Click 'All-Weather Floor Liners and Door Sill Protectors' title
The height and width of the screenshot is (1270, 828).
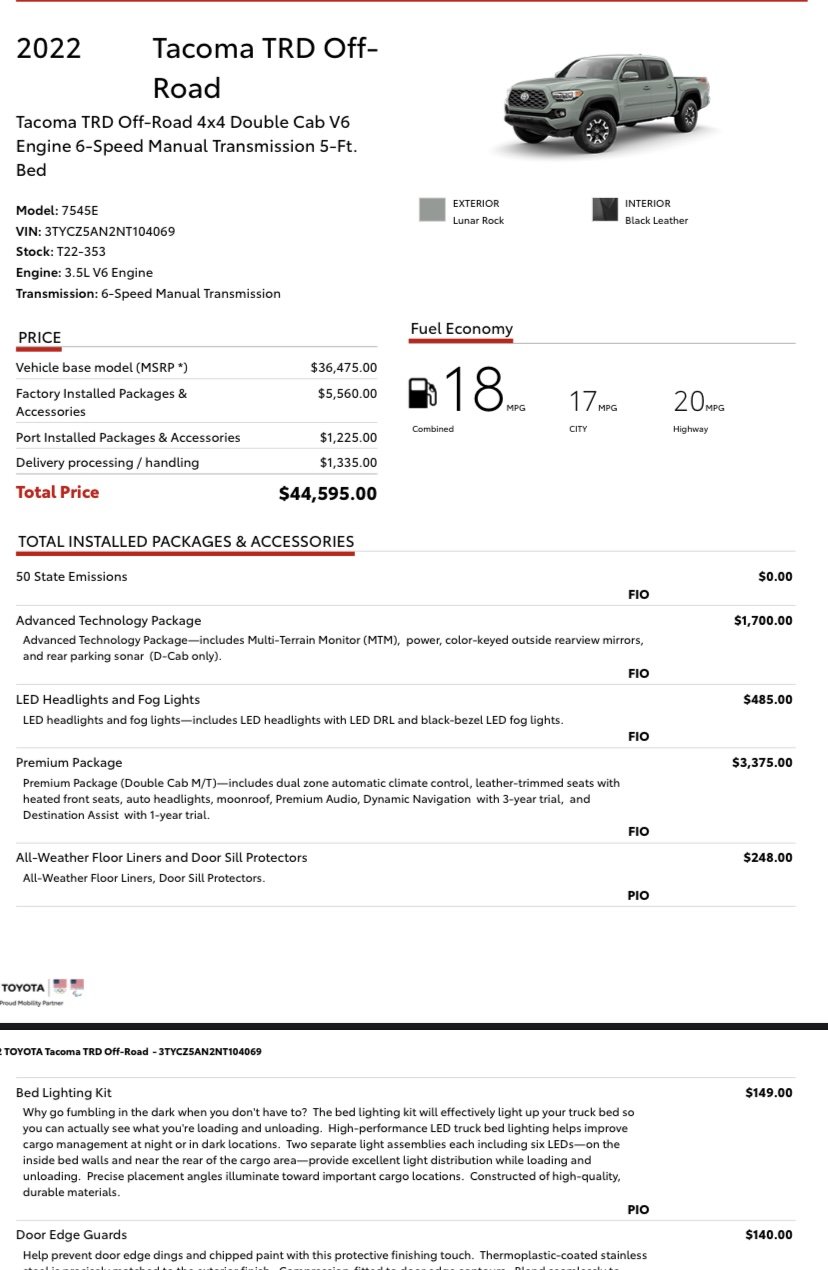(162, 858)
